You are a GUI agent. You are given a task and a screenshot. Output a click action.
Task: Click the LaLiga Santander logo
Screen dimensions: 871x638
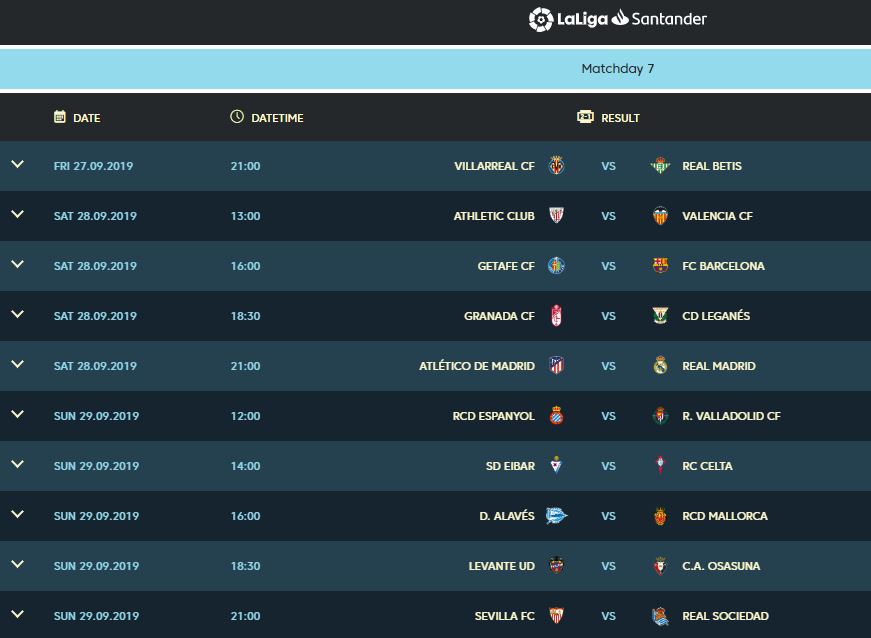pos(618,19)
